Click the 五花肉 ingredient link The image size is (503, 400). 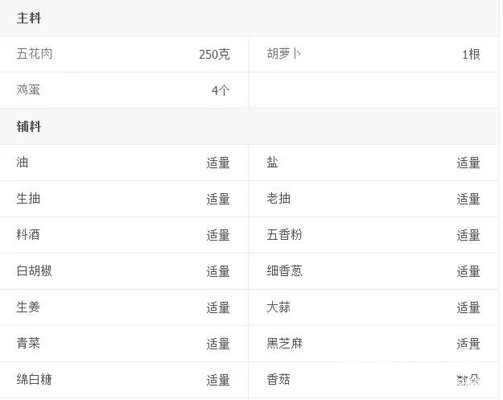[x=35, y=54]
